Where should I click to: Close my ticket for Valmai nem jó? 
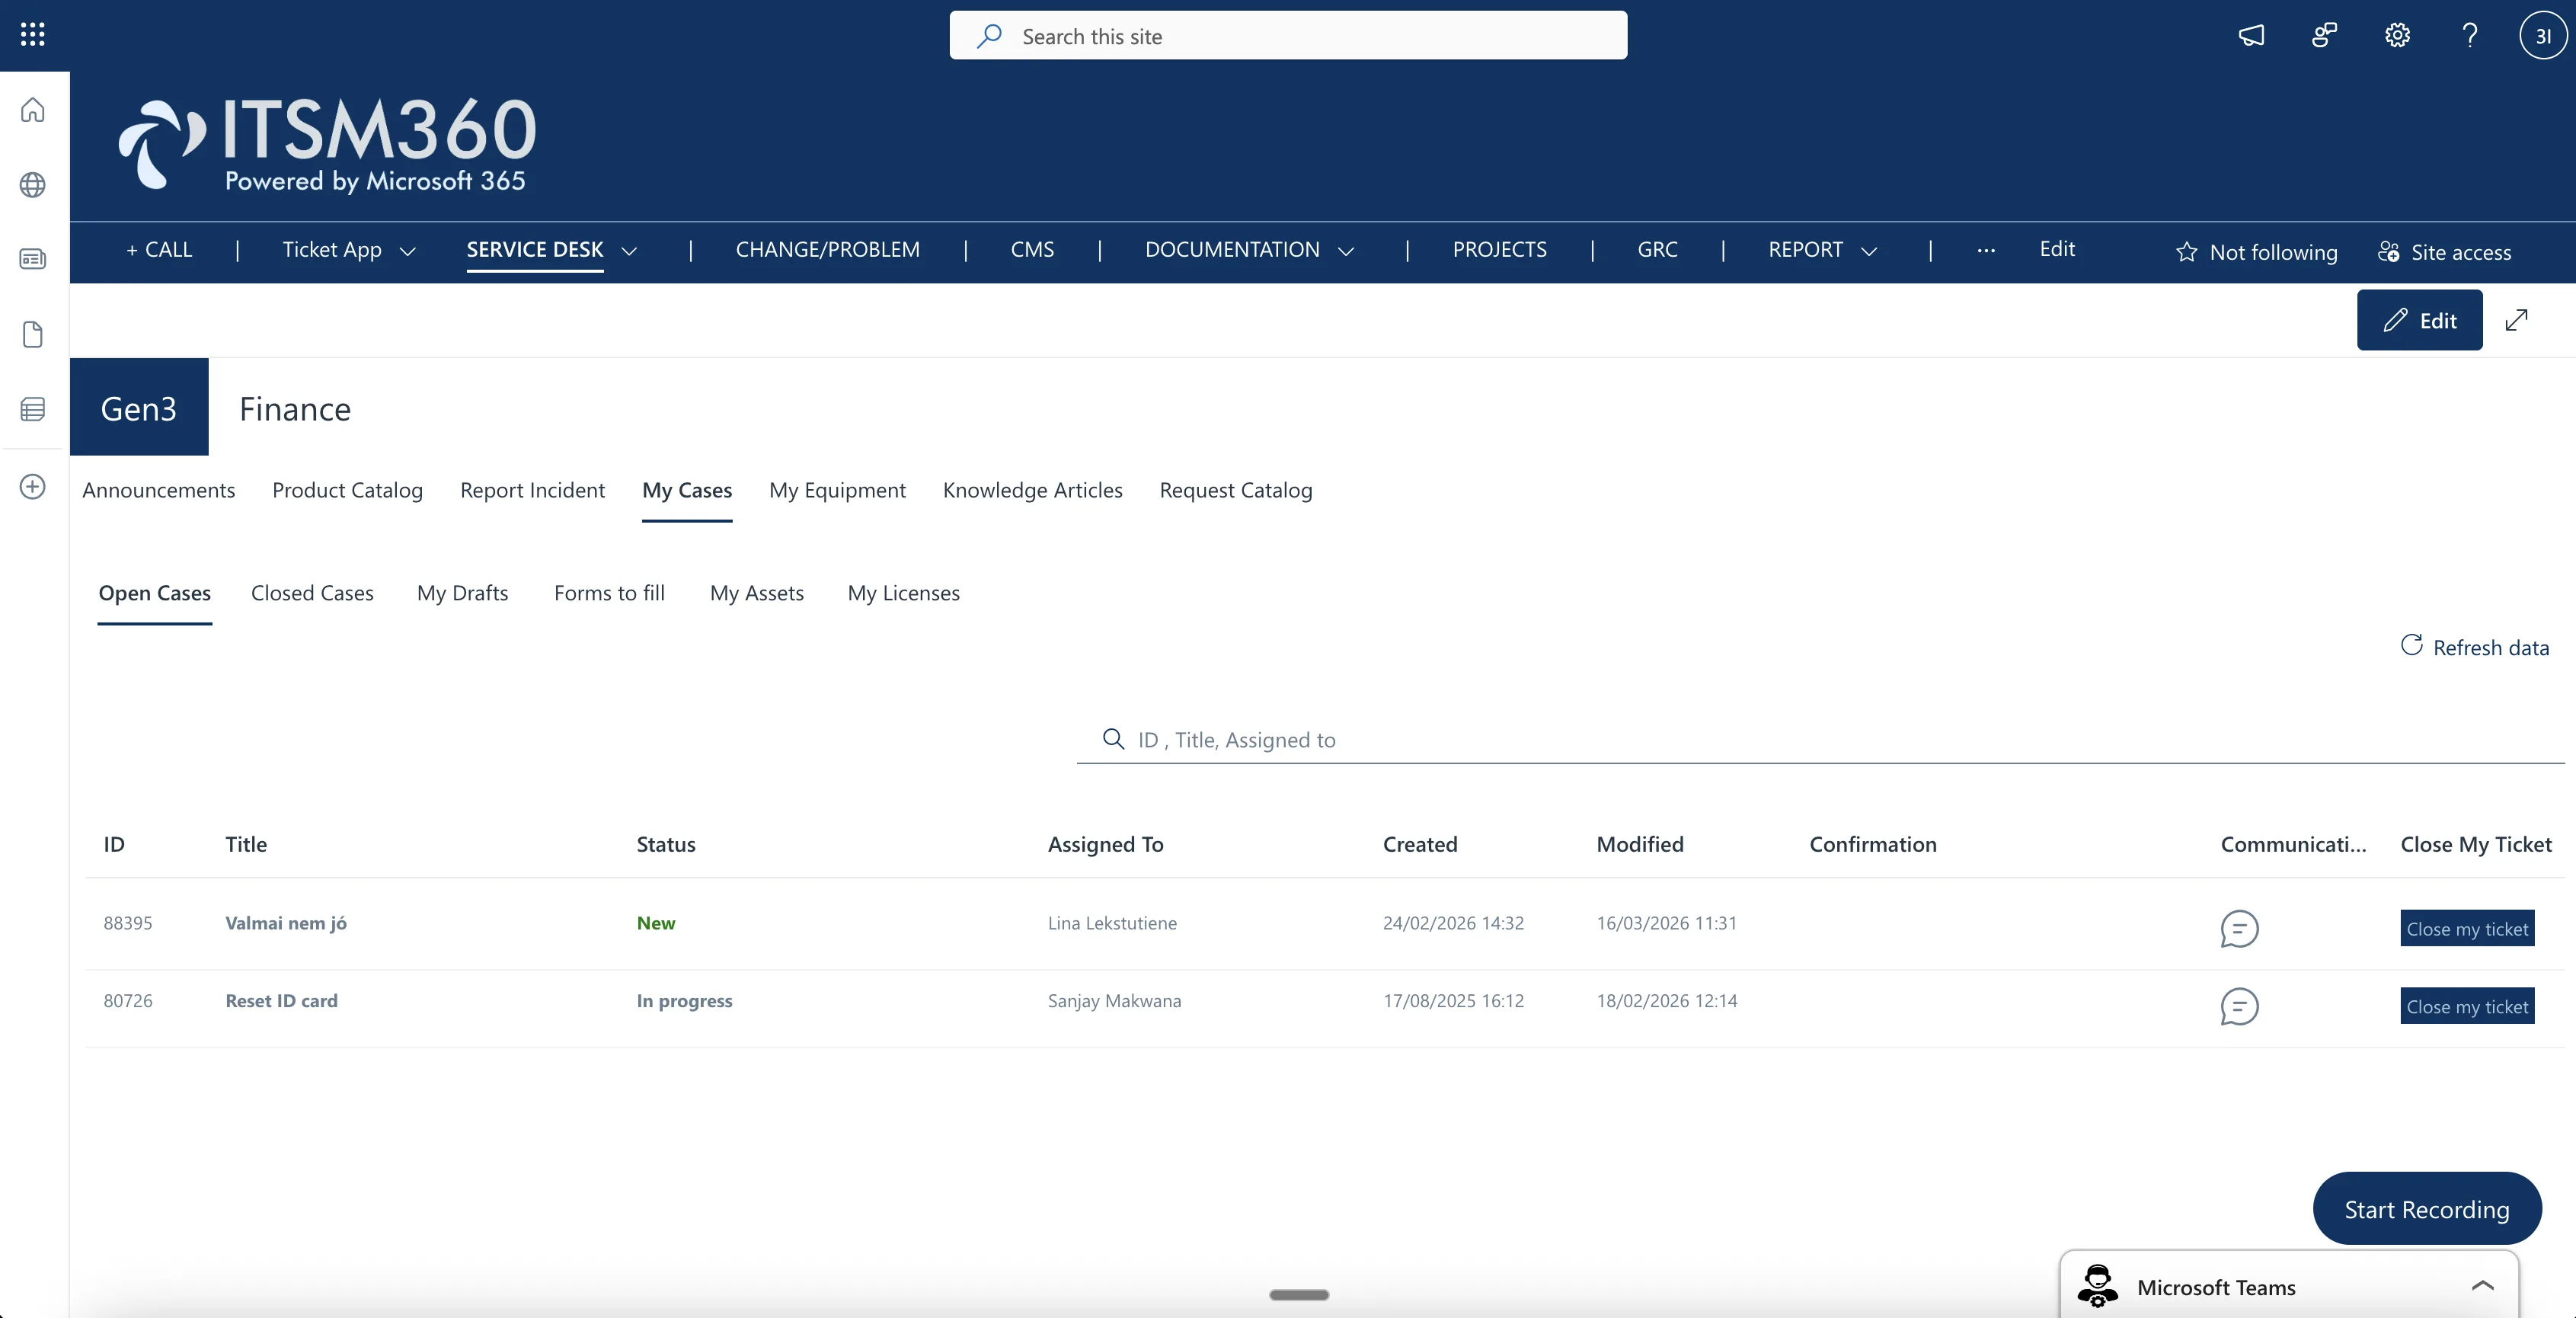pos(2466,928)
